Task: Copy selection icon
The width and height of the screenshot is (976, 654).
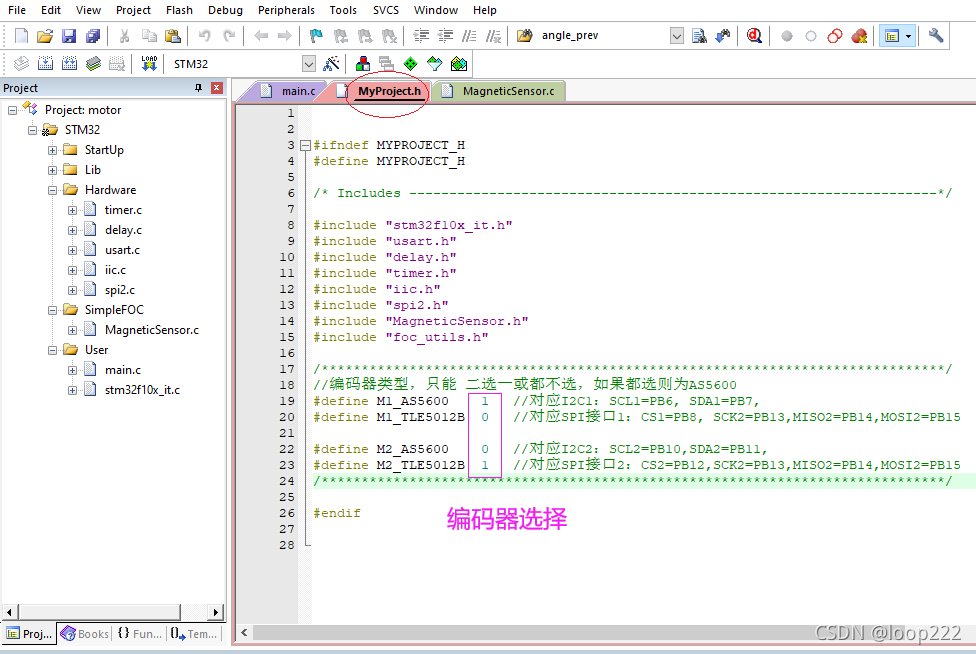Action: pyautogui.click(x=149, y=35)
